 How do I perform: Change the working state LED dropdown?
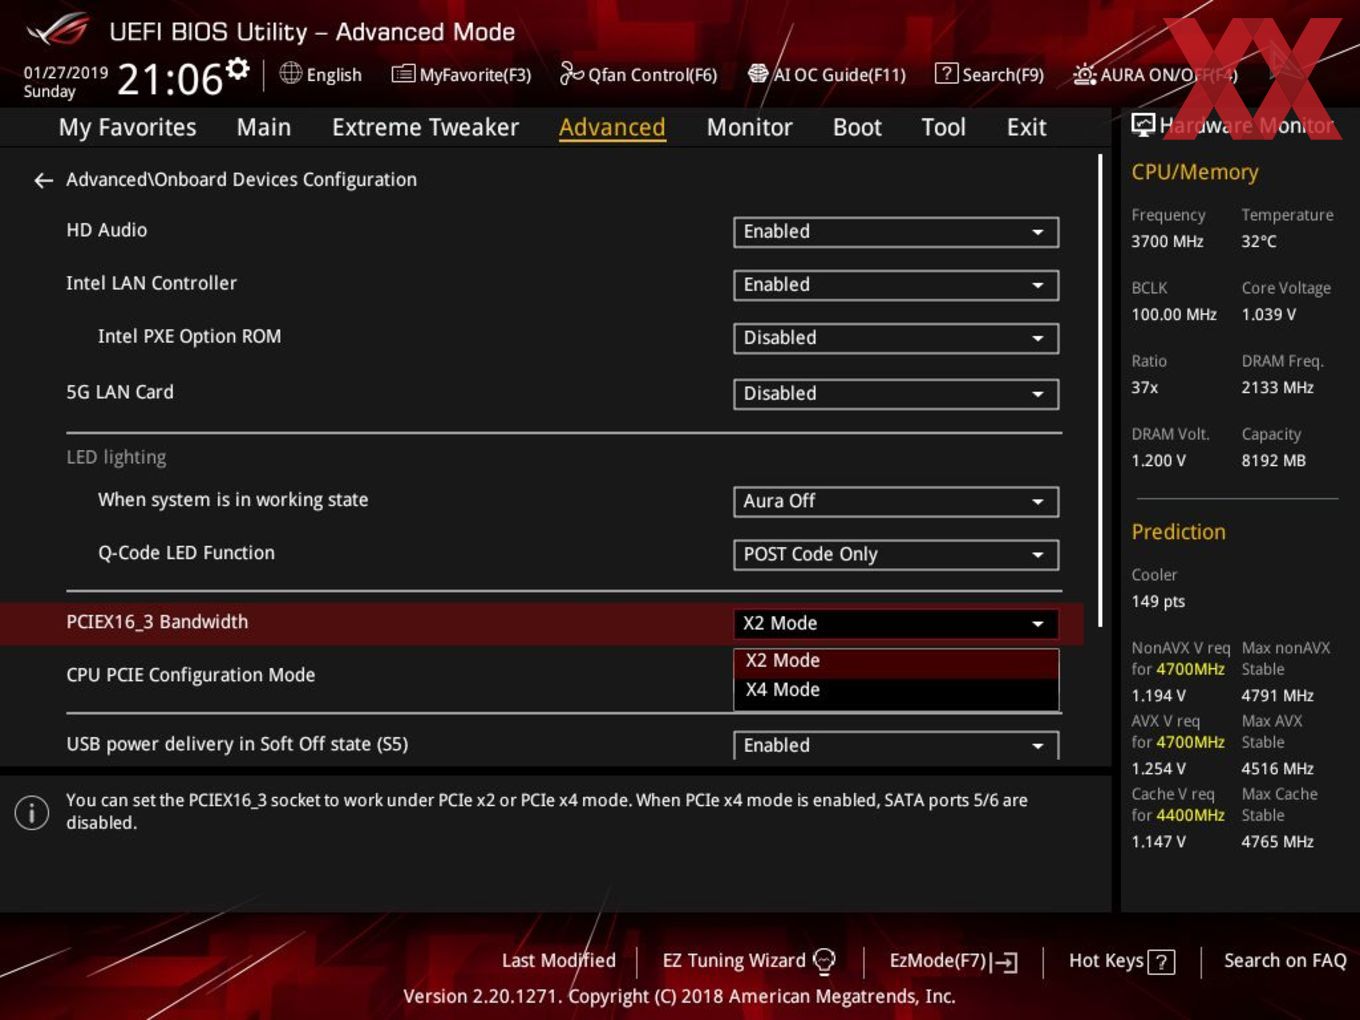point(895,501)
